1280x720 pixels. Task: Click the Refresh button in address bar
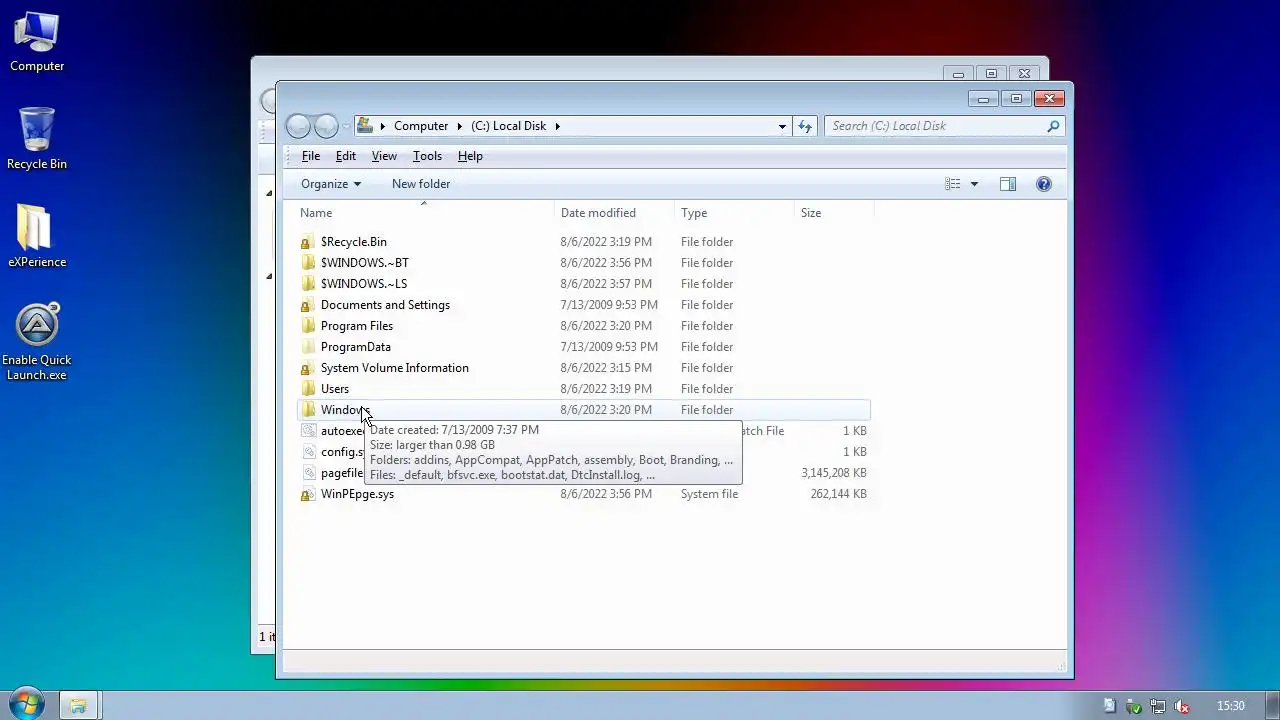(805, 126)
